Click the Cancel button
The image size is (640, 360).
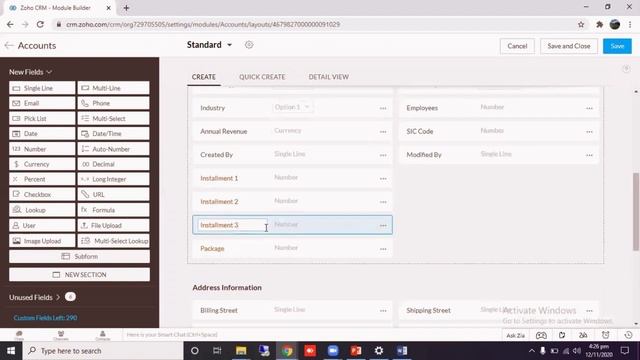(517, 46)
